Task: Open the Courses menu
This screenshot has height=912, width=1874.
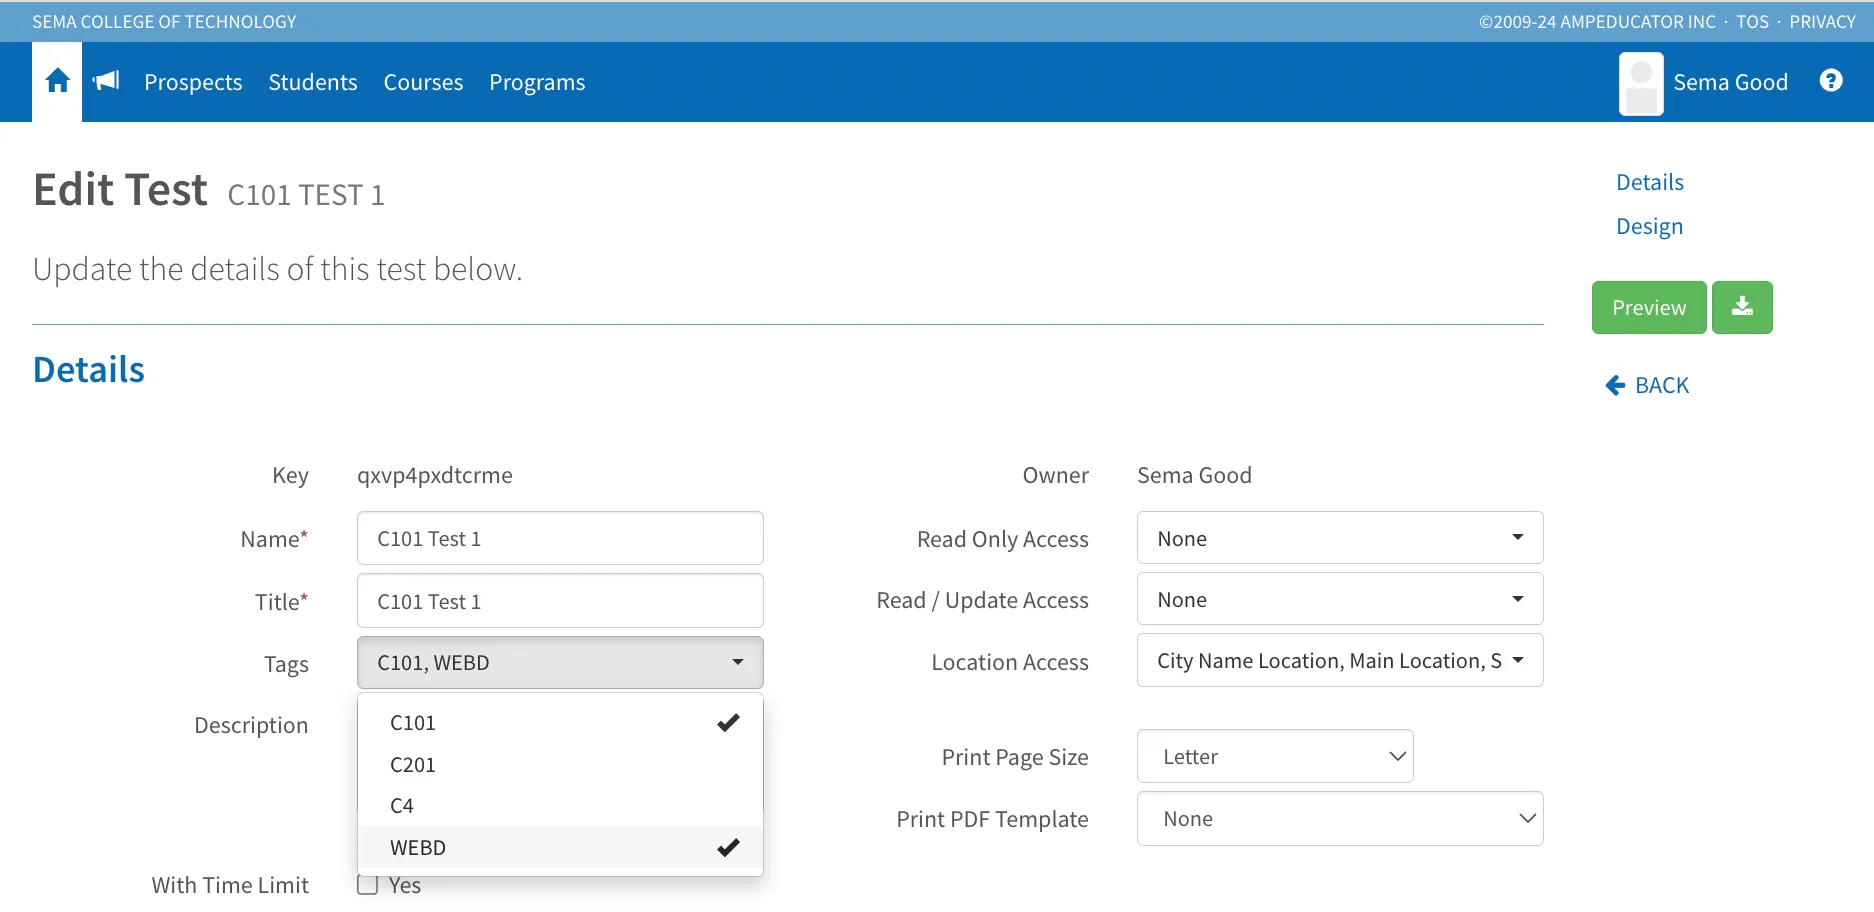Action: click(x=423, y=82)
